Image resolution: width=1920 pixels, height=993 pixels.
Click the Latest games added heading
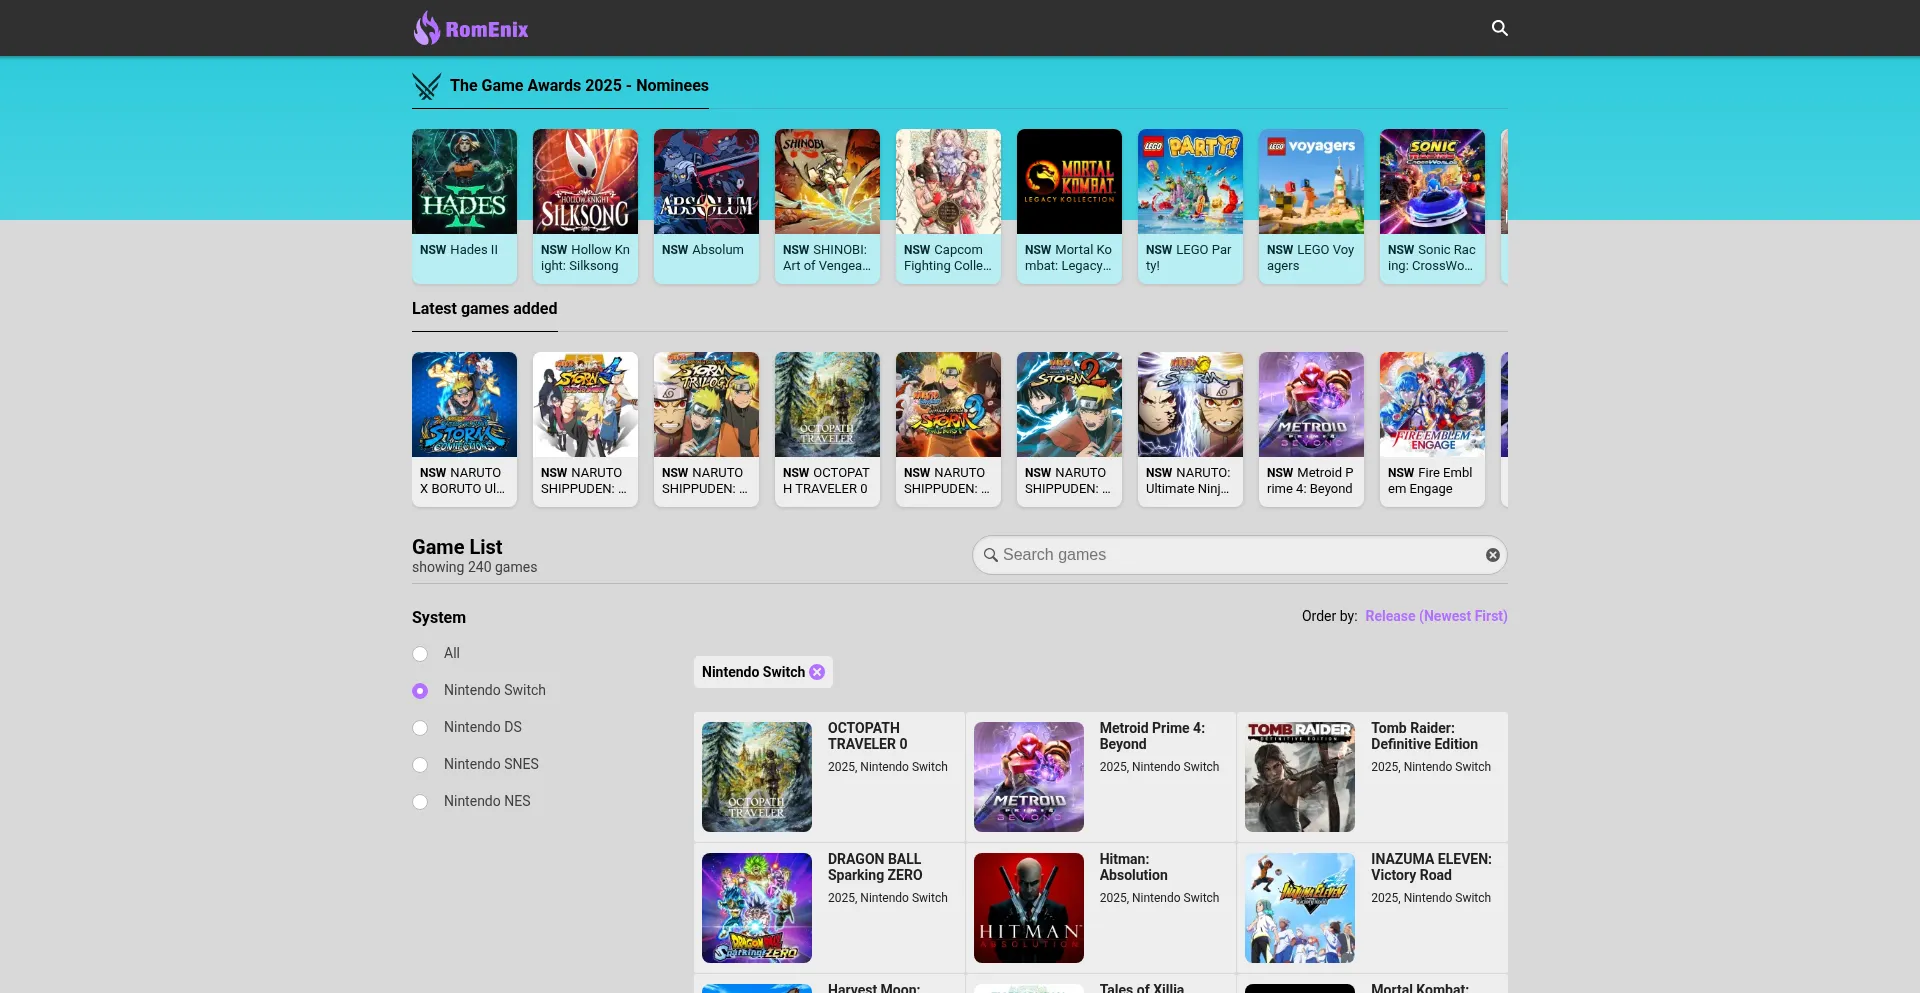(484, 309)
